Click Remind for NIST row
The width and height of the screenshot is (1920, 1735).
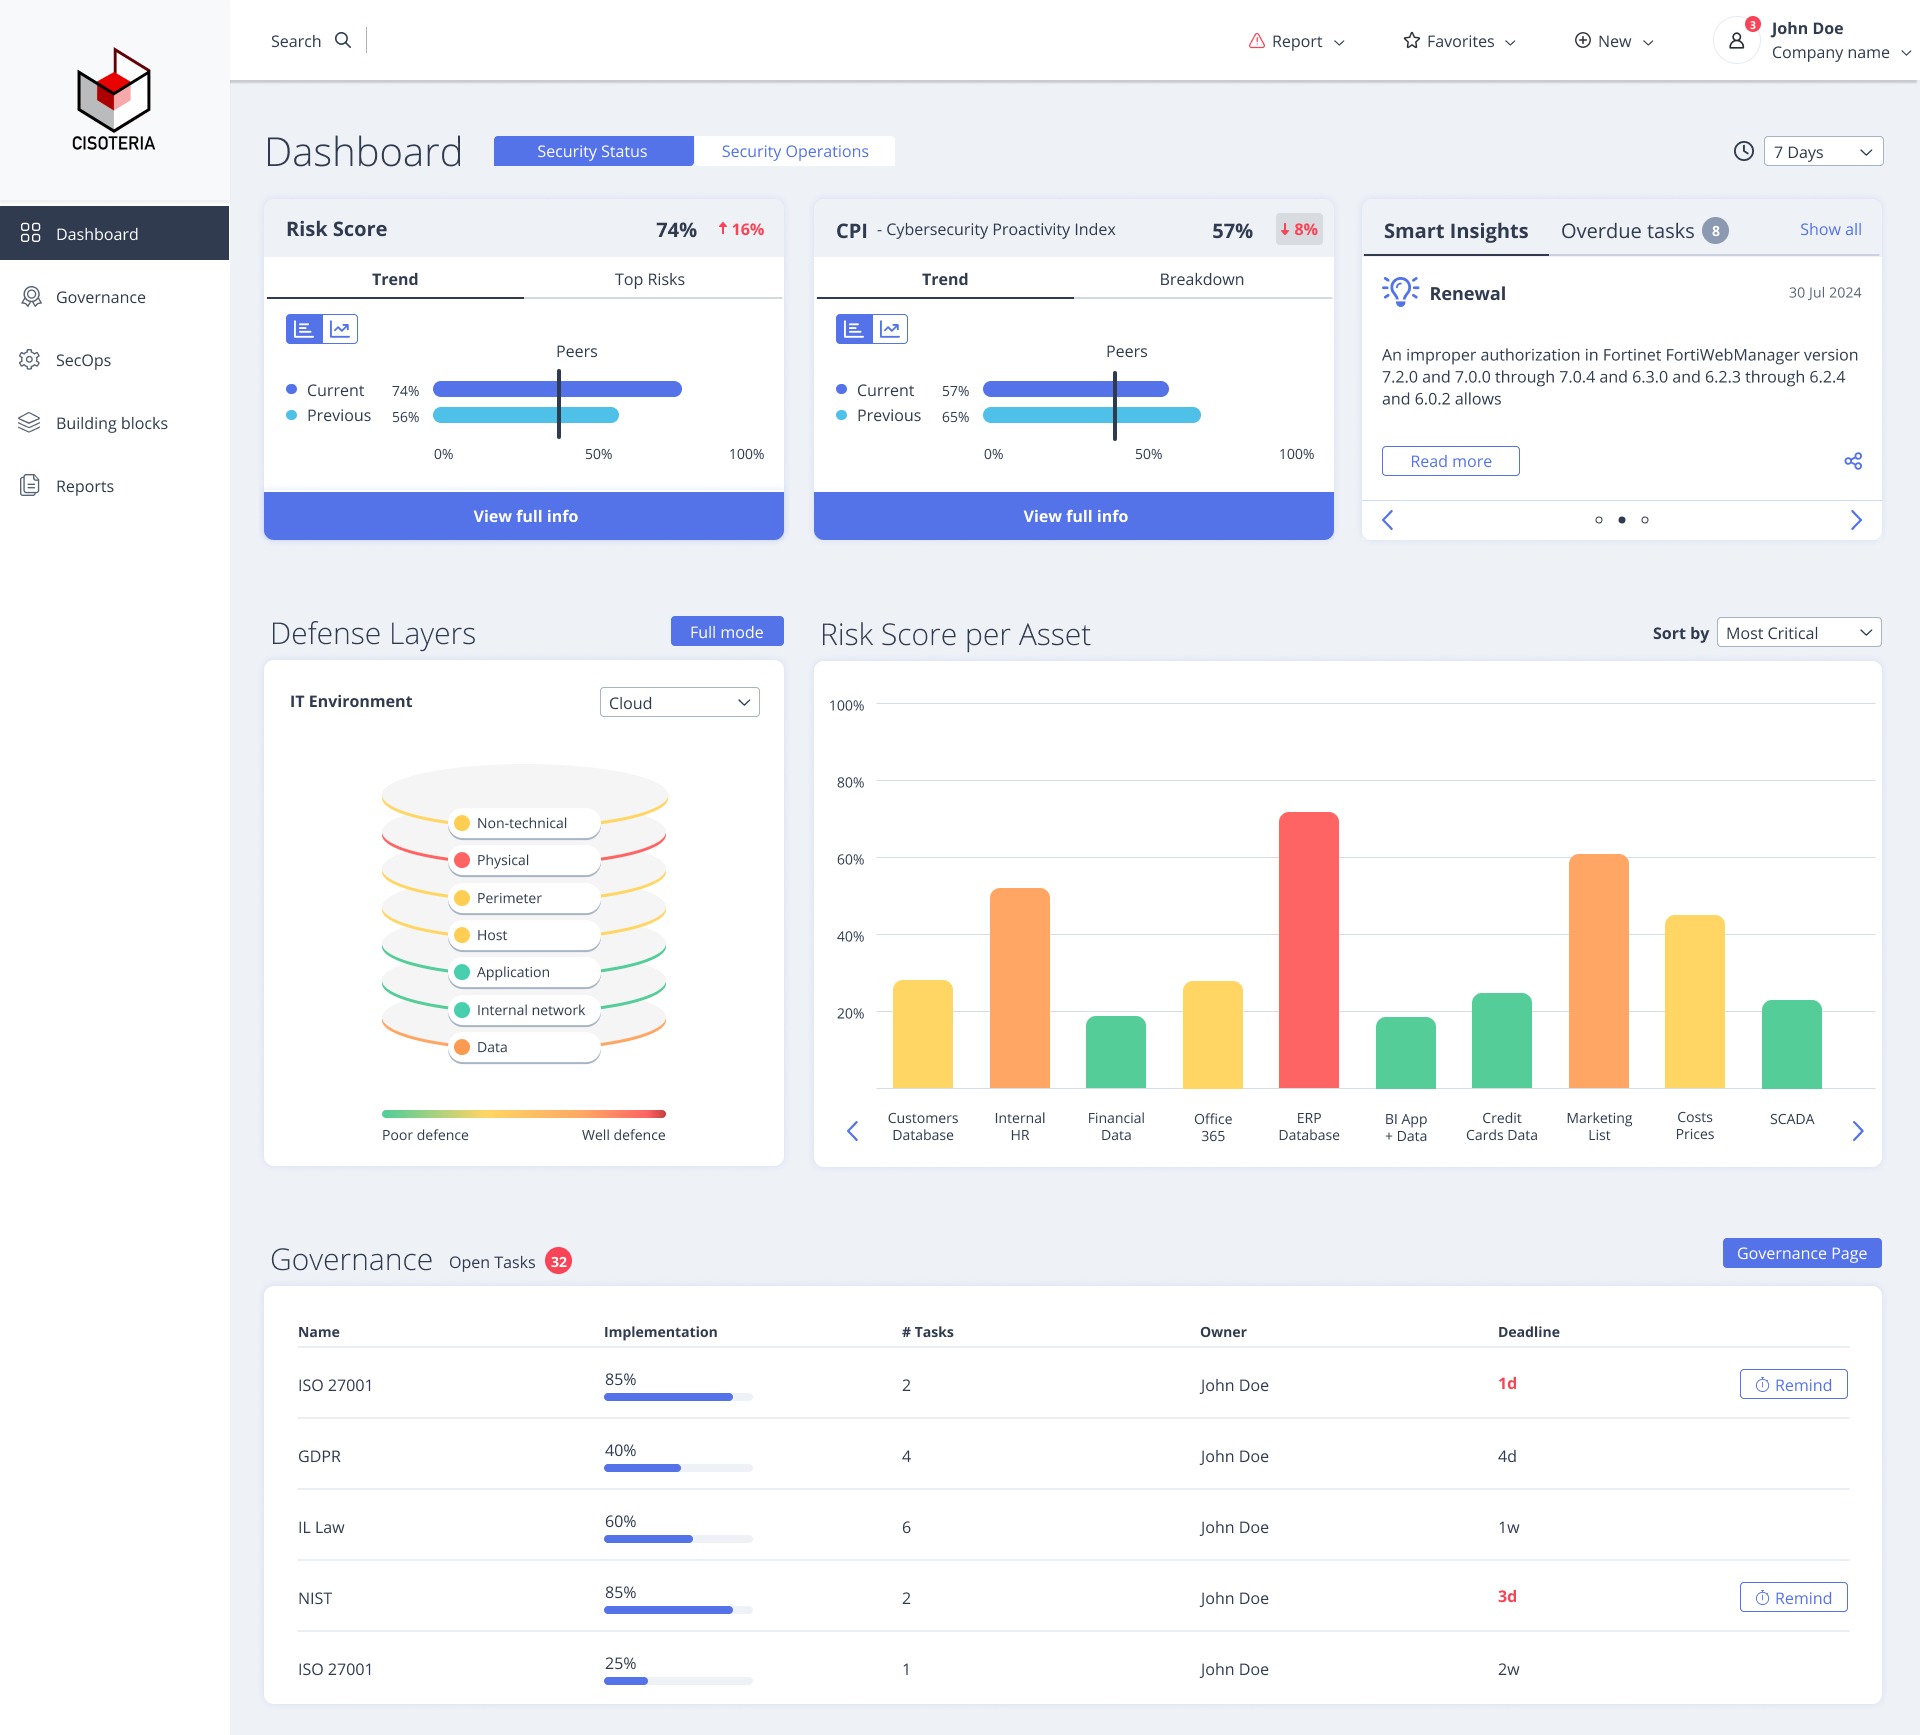pyautogui.click(x=1793, y=1597)
